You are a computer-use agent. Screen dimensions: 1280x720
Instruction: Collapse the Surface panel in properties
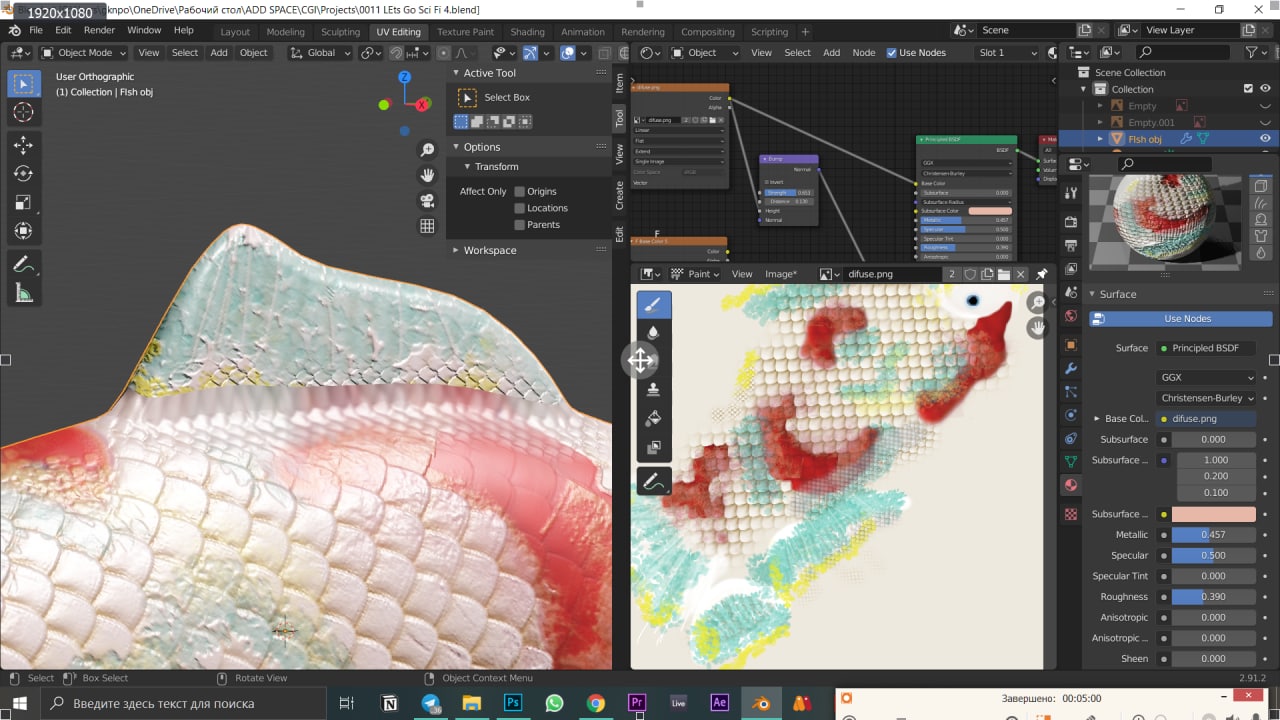tap(1092, 294)
